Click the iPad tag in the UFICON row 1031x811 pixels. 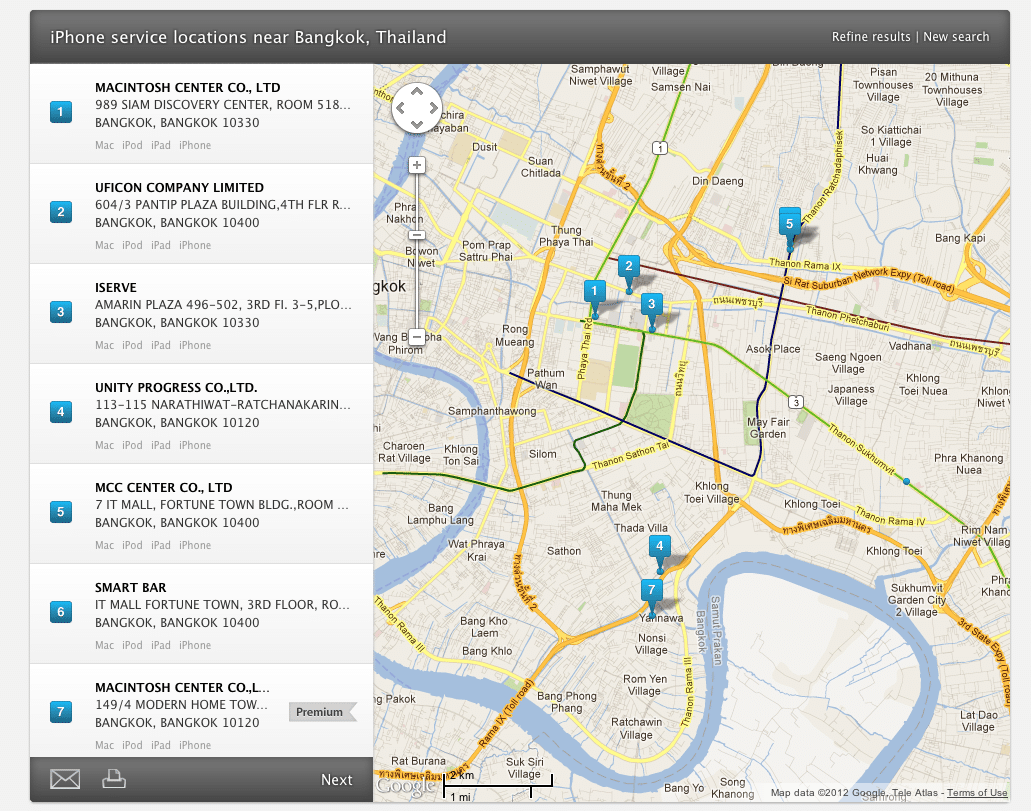pos(161,245)
